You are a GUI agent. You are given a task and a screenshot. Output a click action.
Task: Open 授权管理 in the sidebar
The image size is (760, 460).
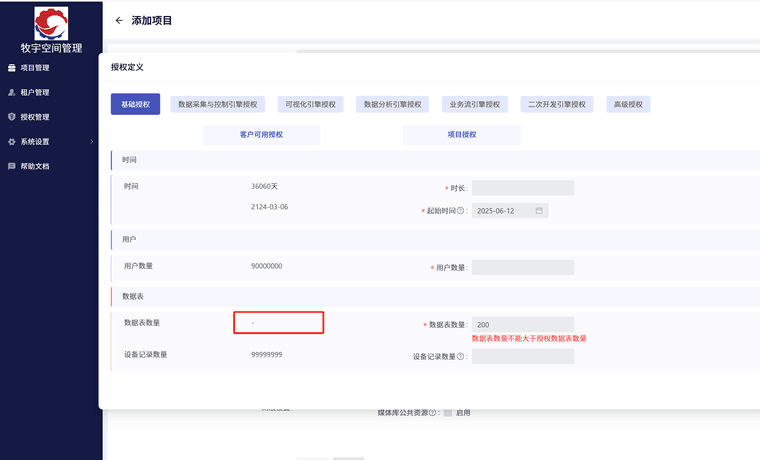coord(35,117)
